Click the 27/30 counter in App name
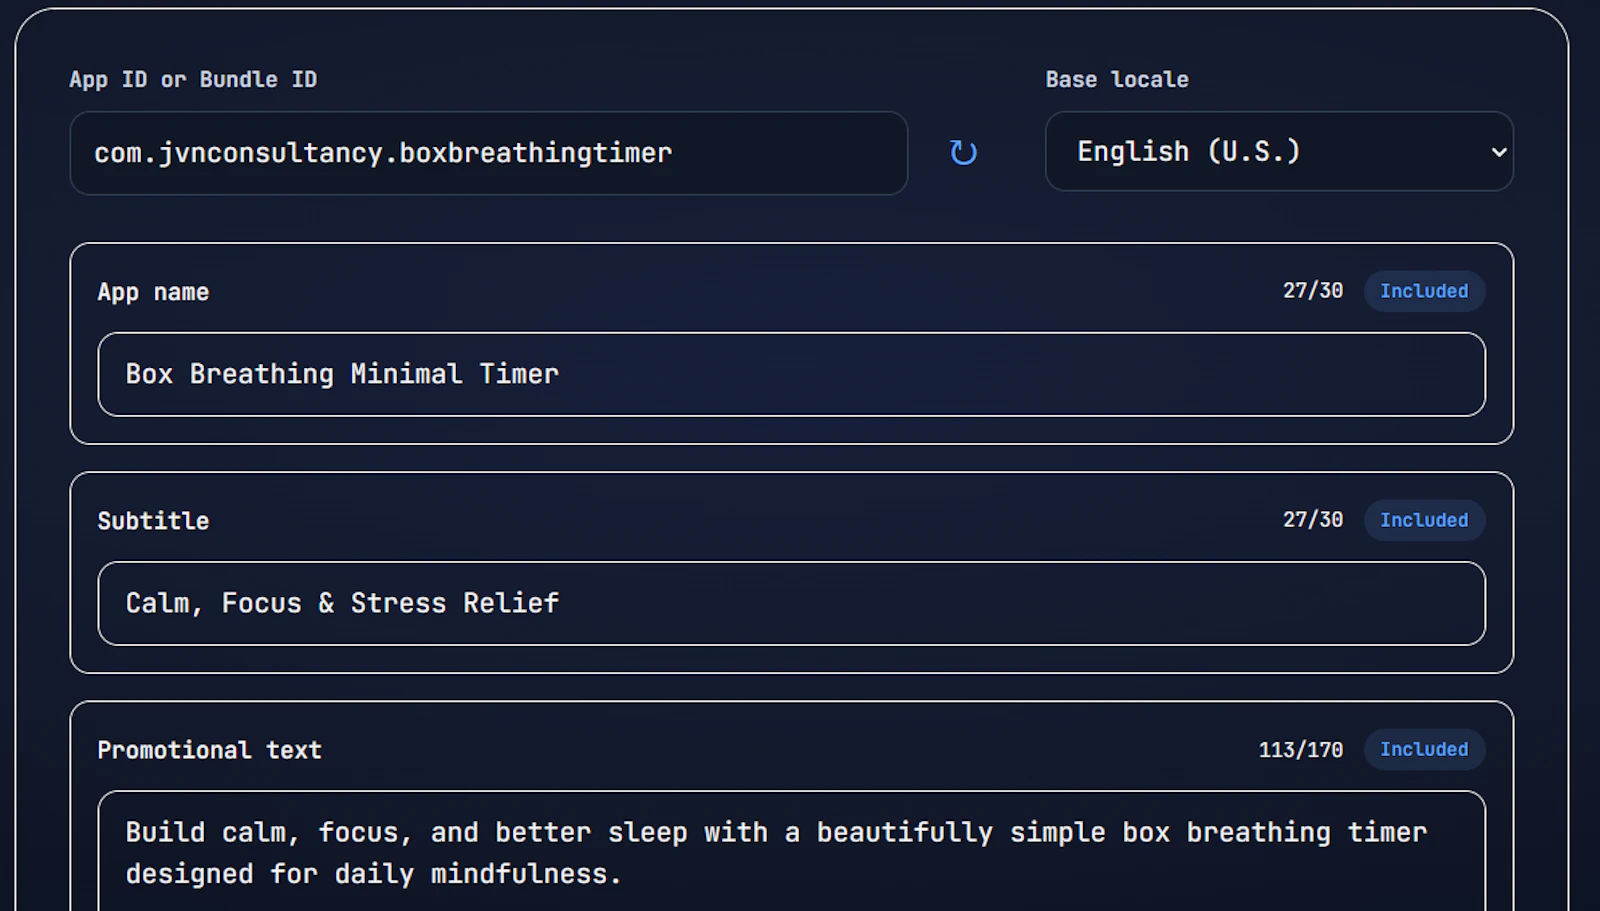1600x911 pixels. [x=1313, y=291]
